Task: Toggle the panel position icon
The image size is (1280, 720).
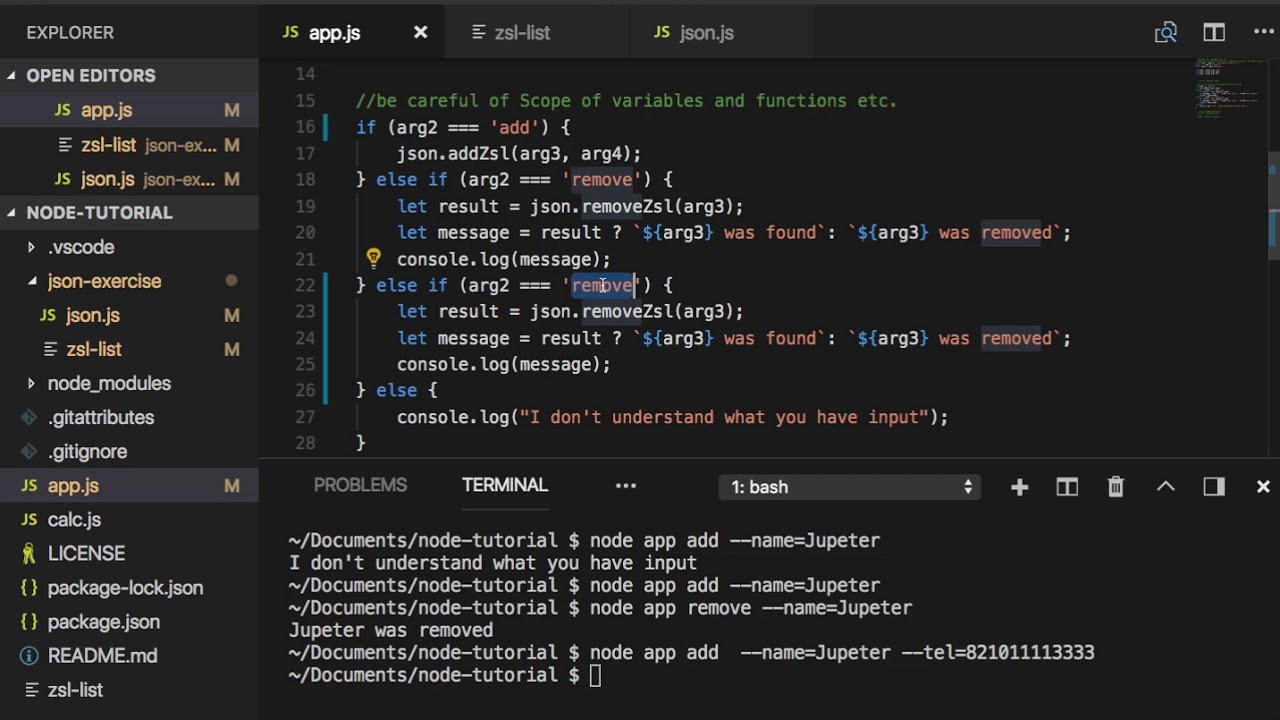Action: tap(1214, 487)
